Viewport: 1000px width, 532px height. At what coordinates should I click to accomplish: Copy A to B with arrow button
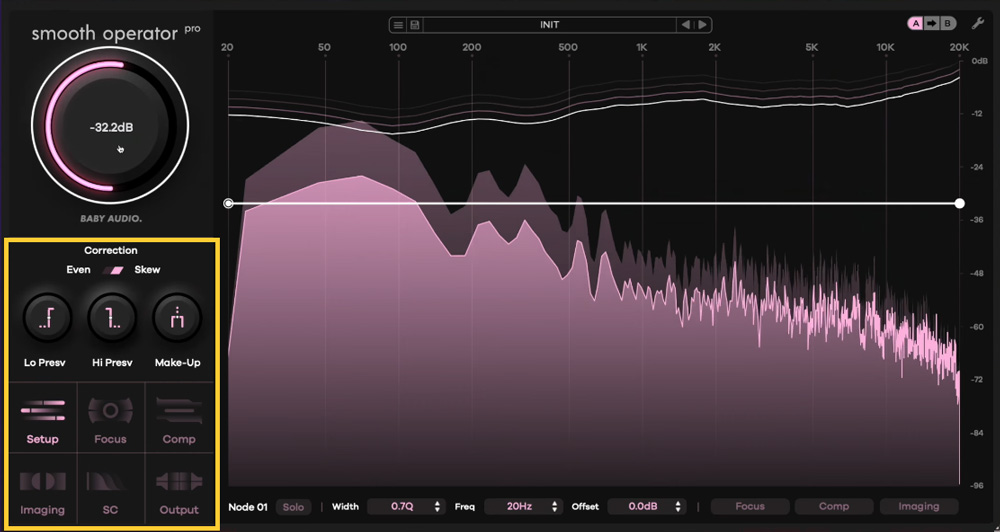coord(932,24)
